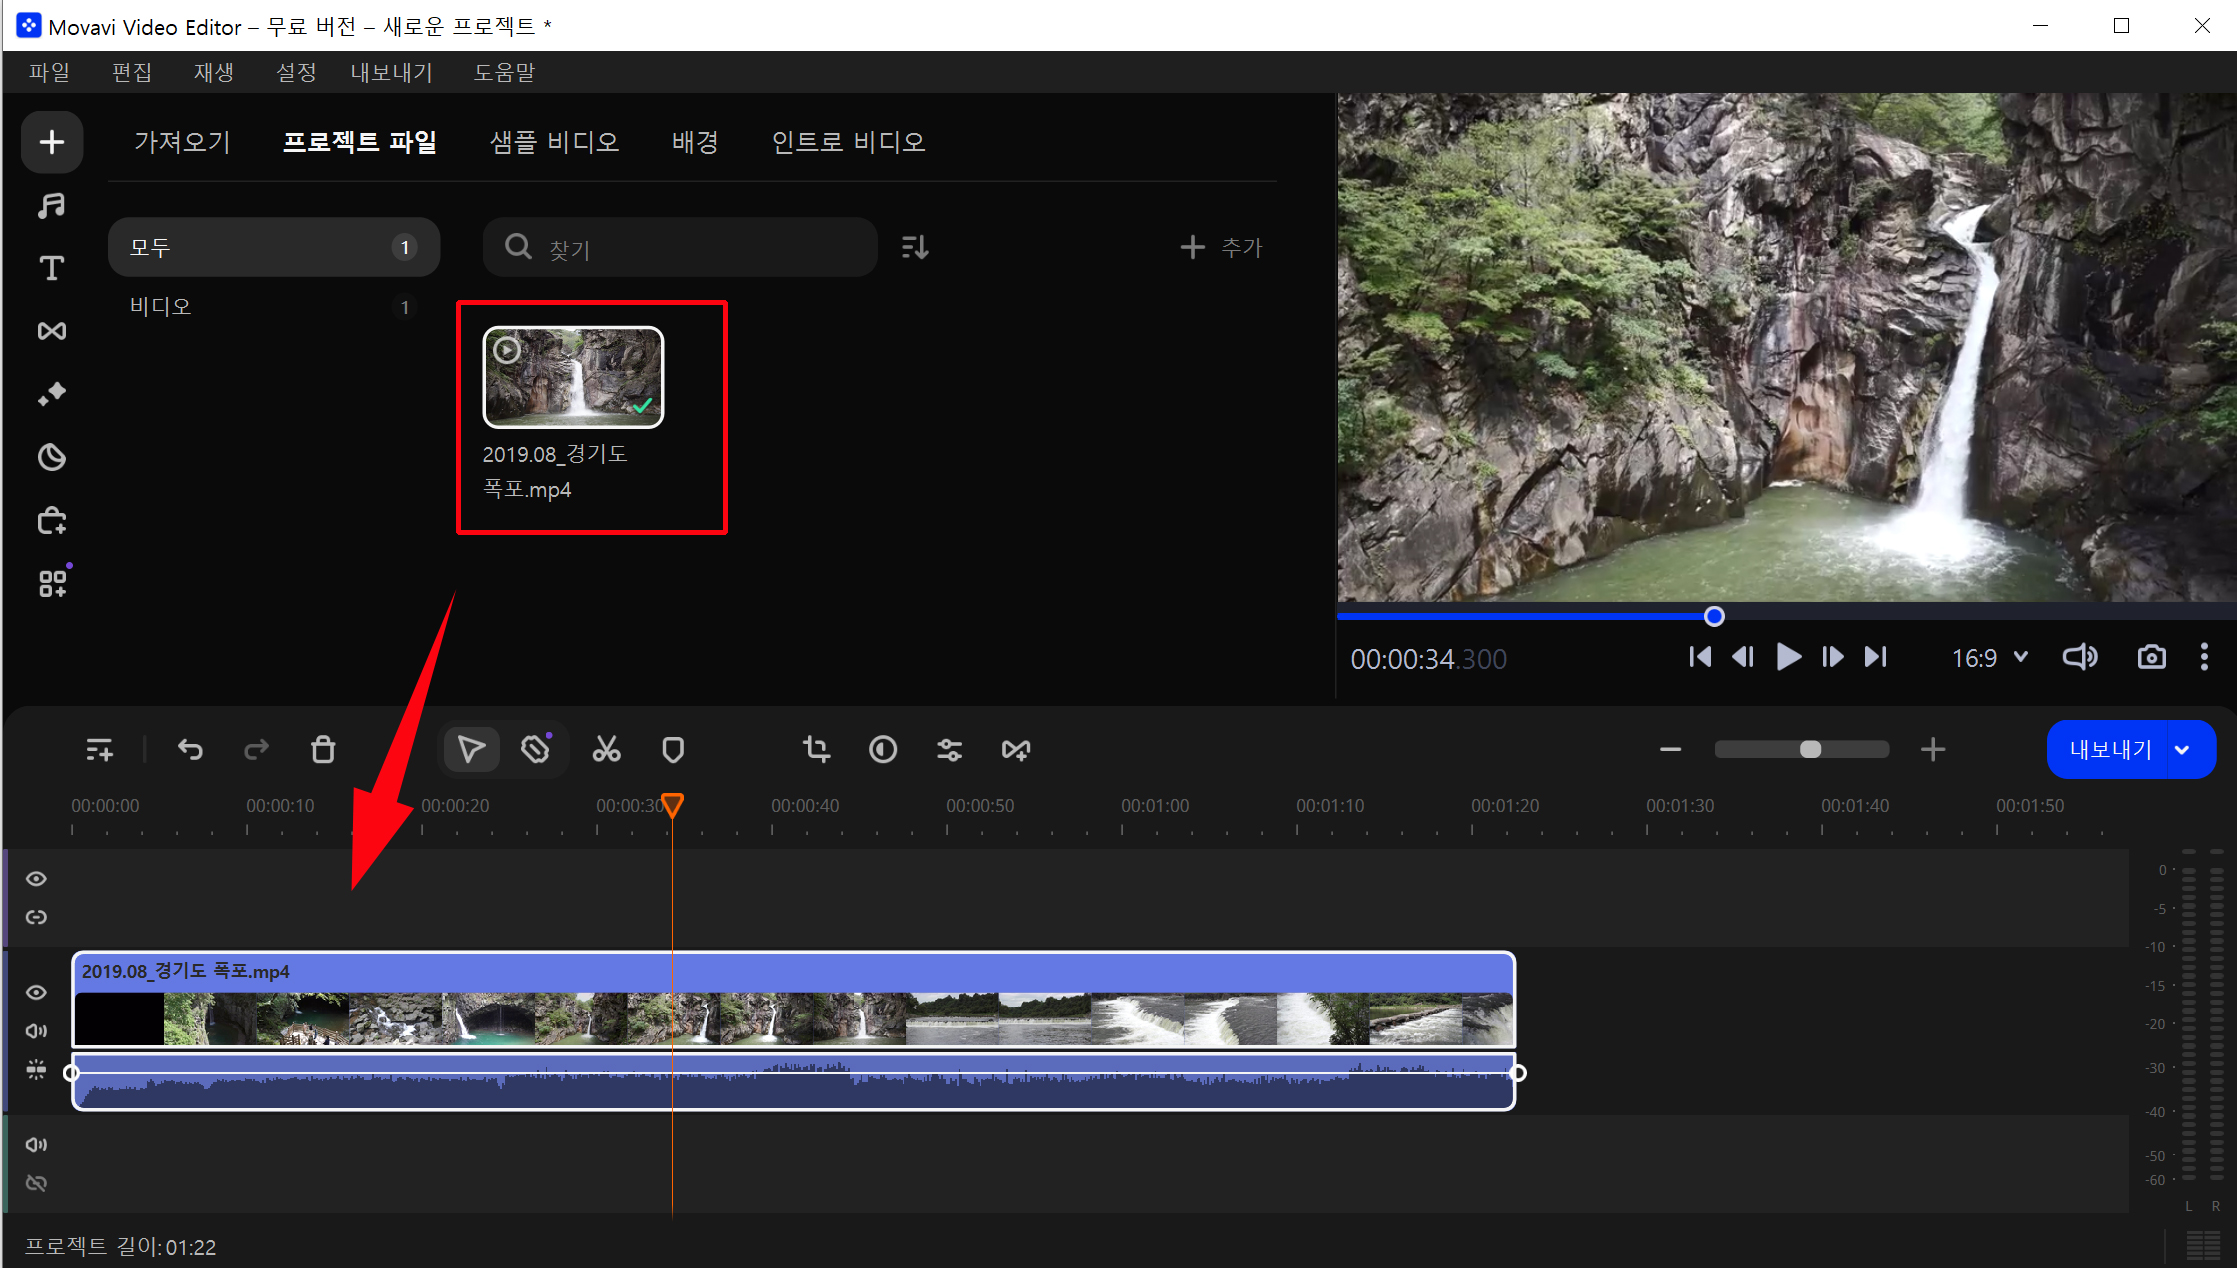Open the Color adjustment tool in toolbar
Screen dimensions: 2237x1268
click(882, 749)
